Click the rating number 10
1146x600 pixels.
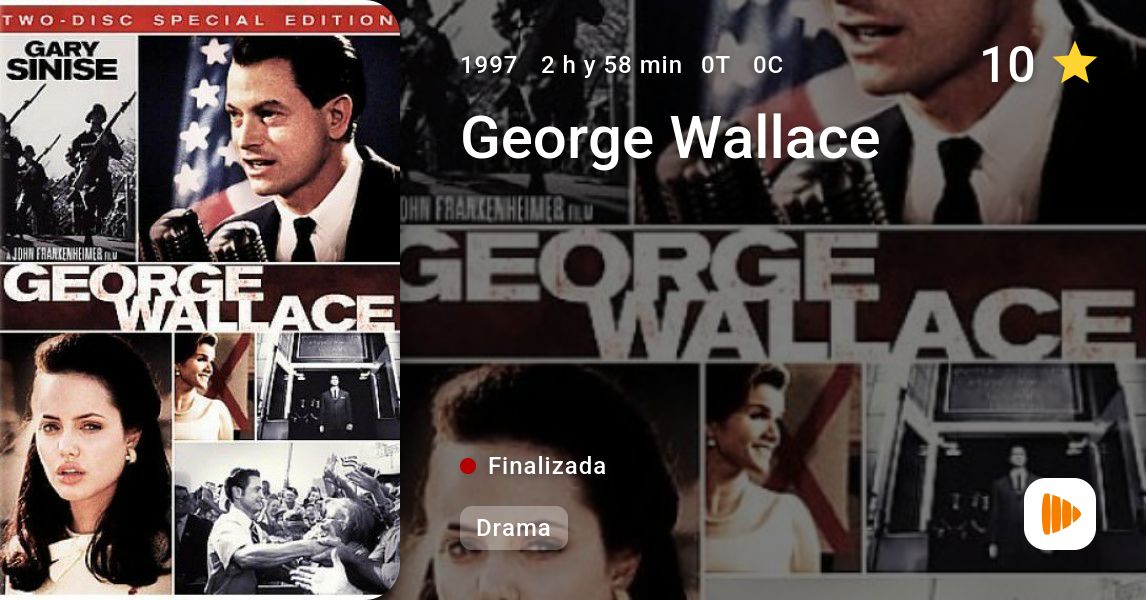tap(1008, 64)
